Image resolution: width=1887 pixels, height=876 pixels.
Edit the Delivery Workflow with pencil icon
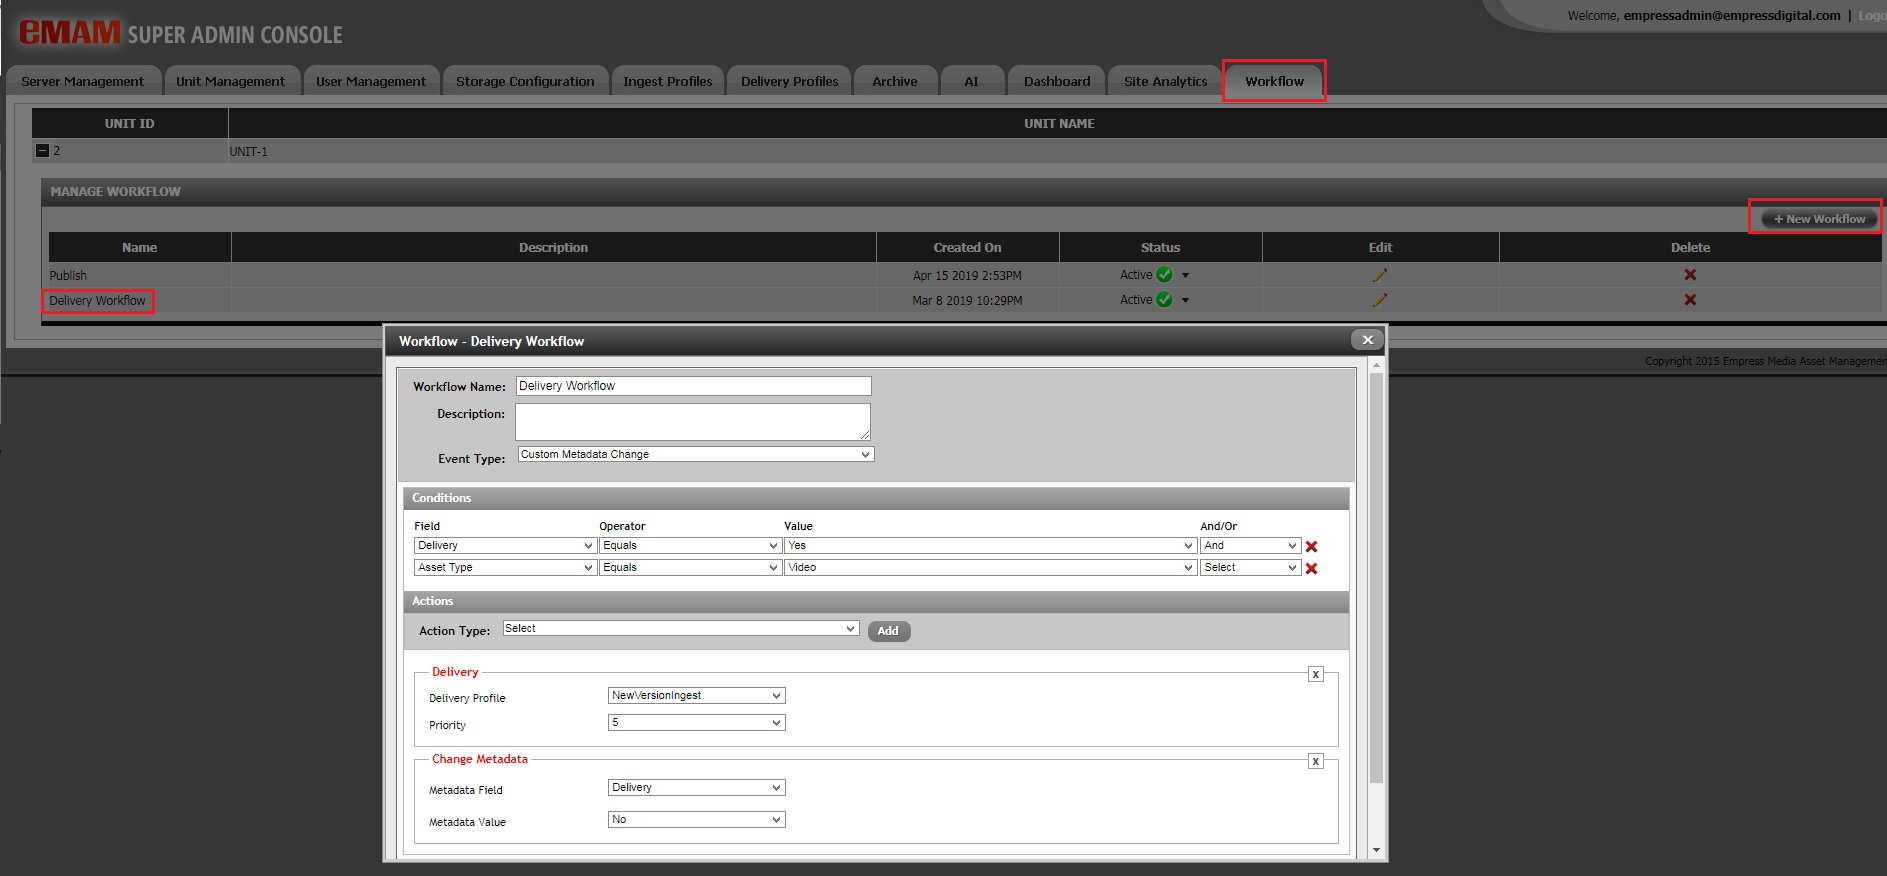pos(1380,300)
